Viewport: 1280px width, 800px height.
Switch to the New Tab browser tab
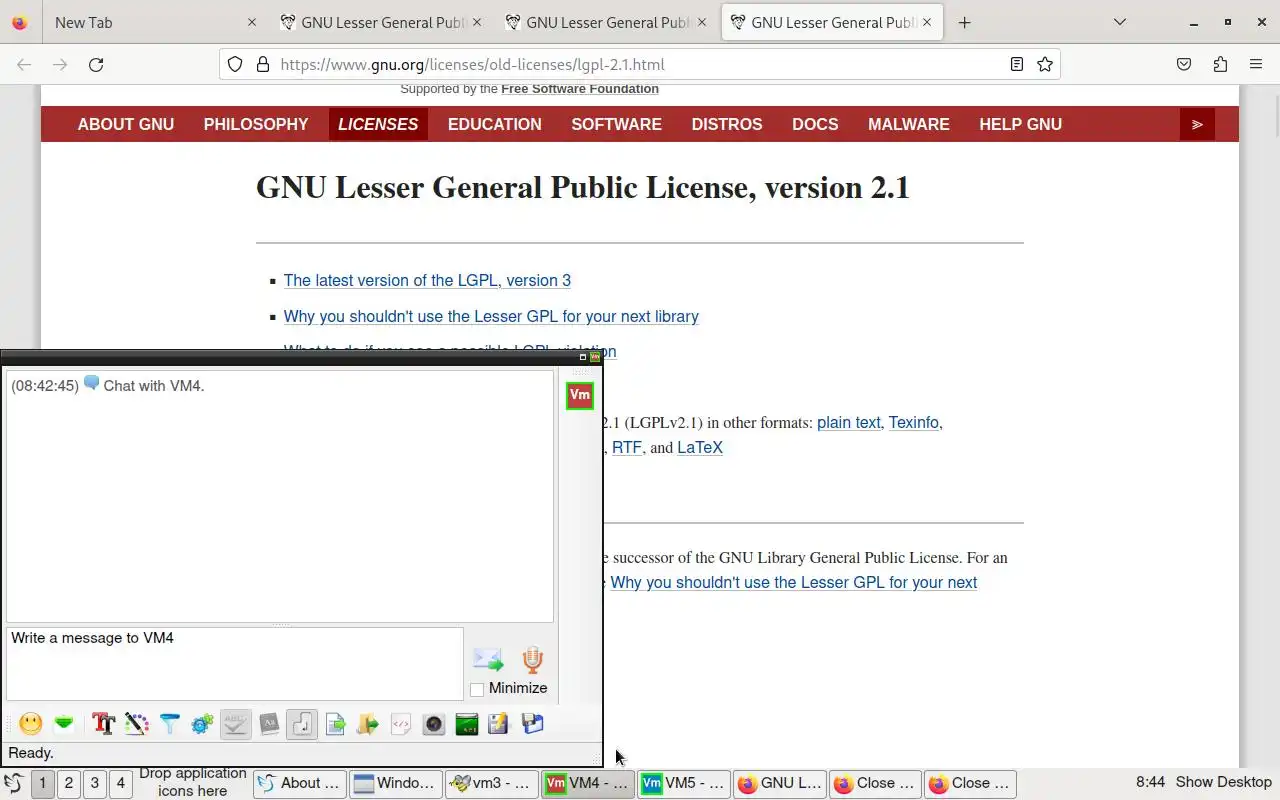(x=155, y=22)
